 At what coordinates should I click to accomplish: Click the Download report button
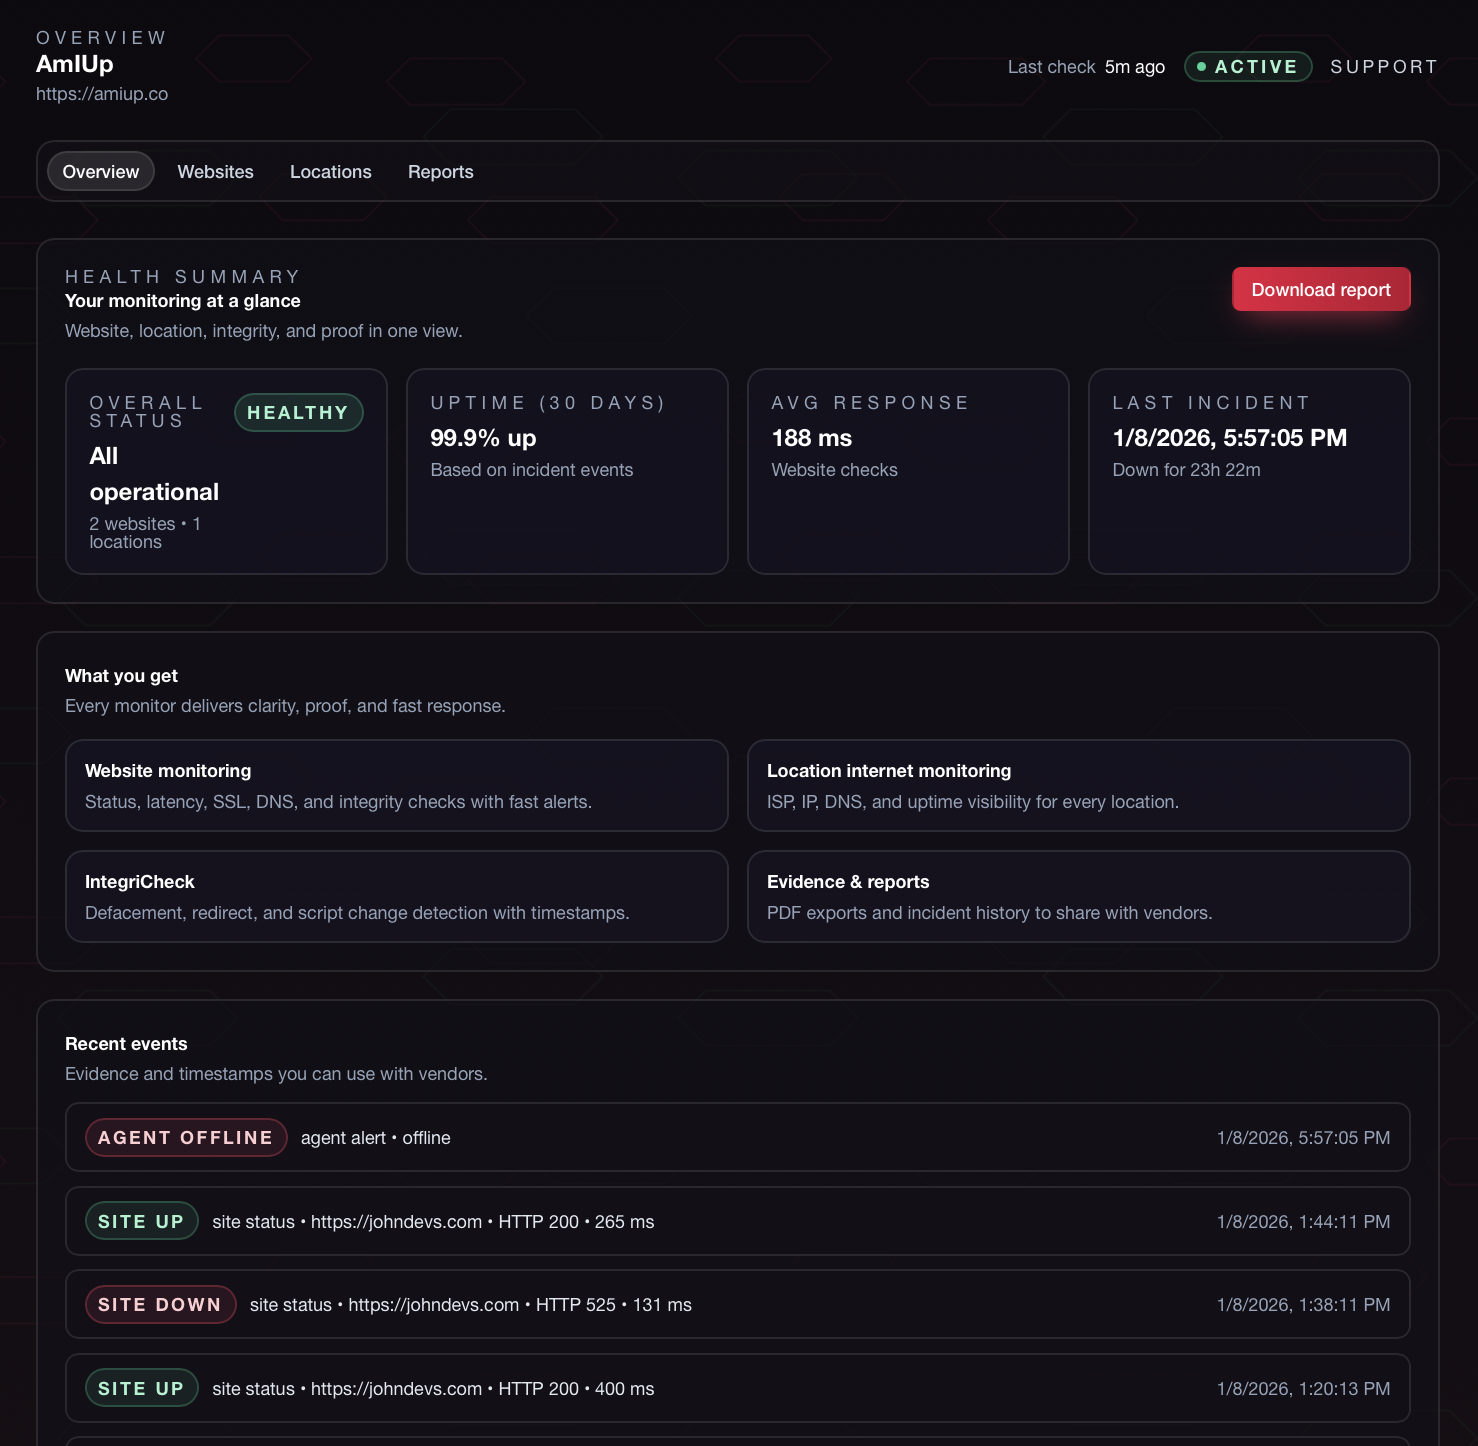tap(1320, 289)
